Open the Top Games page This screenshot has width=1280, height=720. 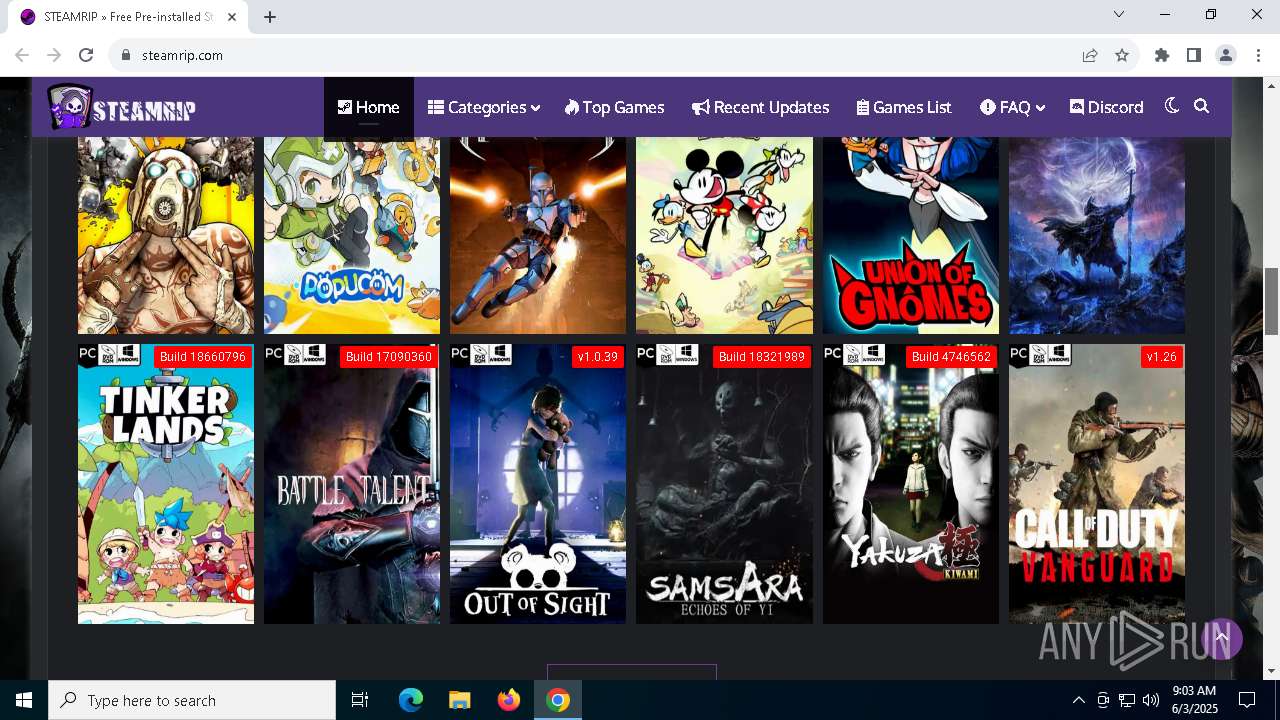coord(614,108)
